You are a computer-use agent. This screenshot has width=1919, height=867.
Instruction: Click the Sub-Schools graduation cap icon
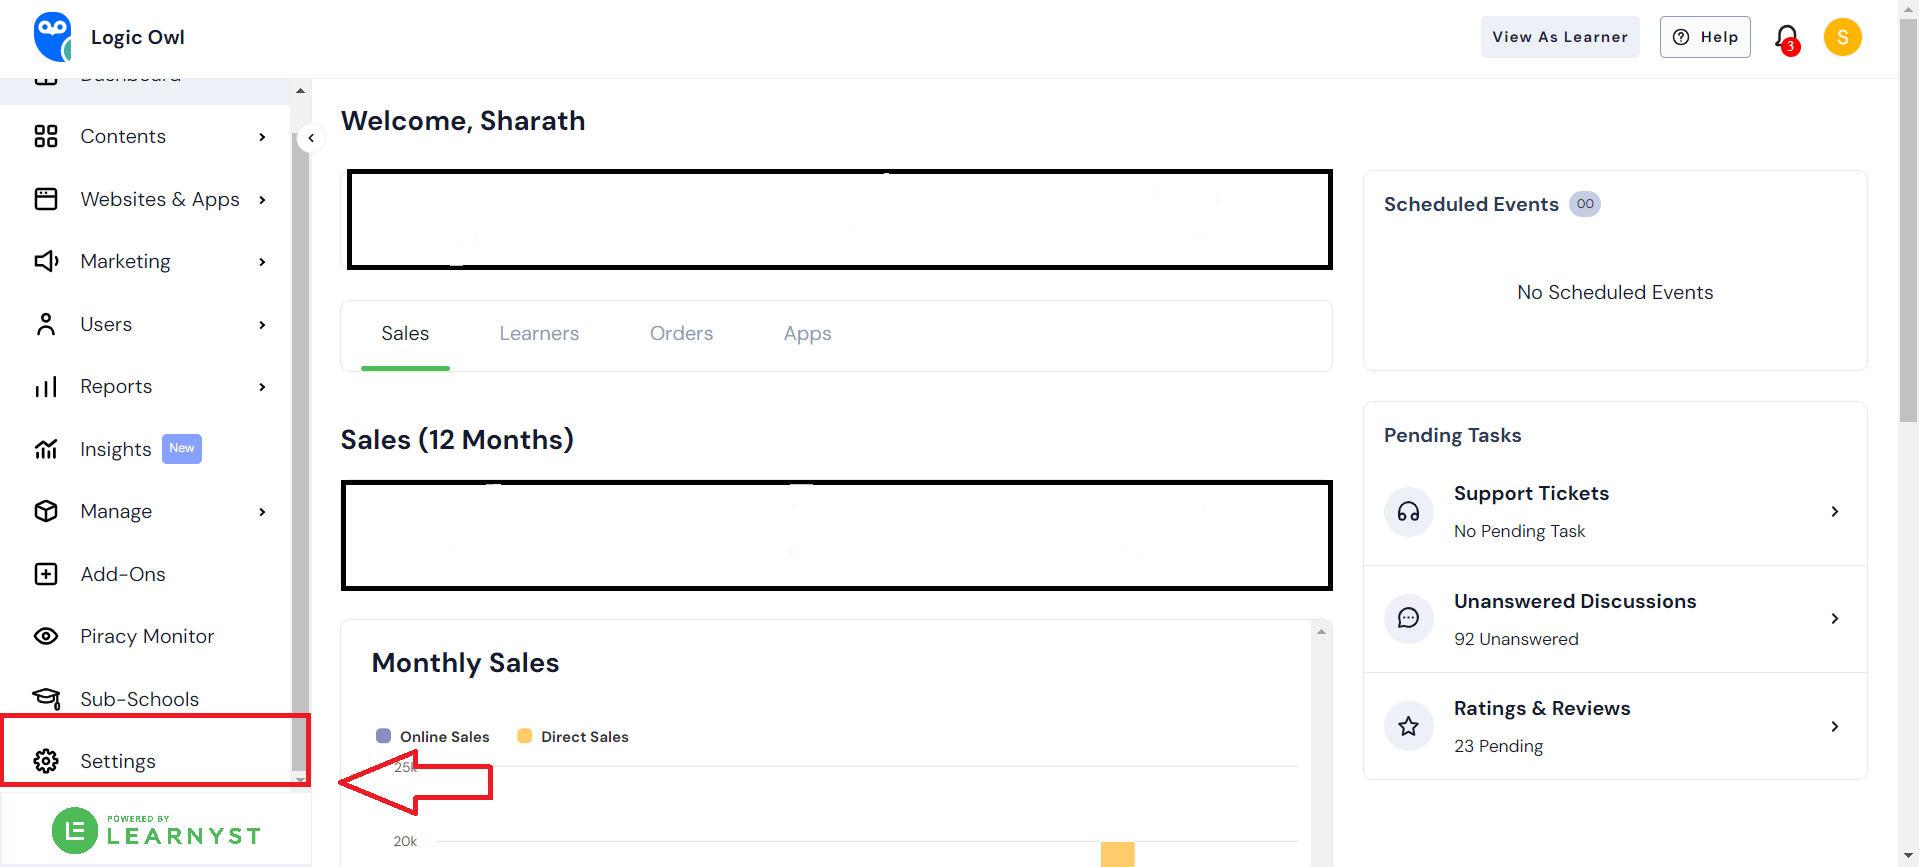[x=46, y=698]
